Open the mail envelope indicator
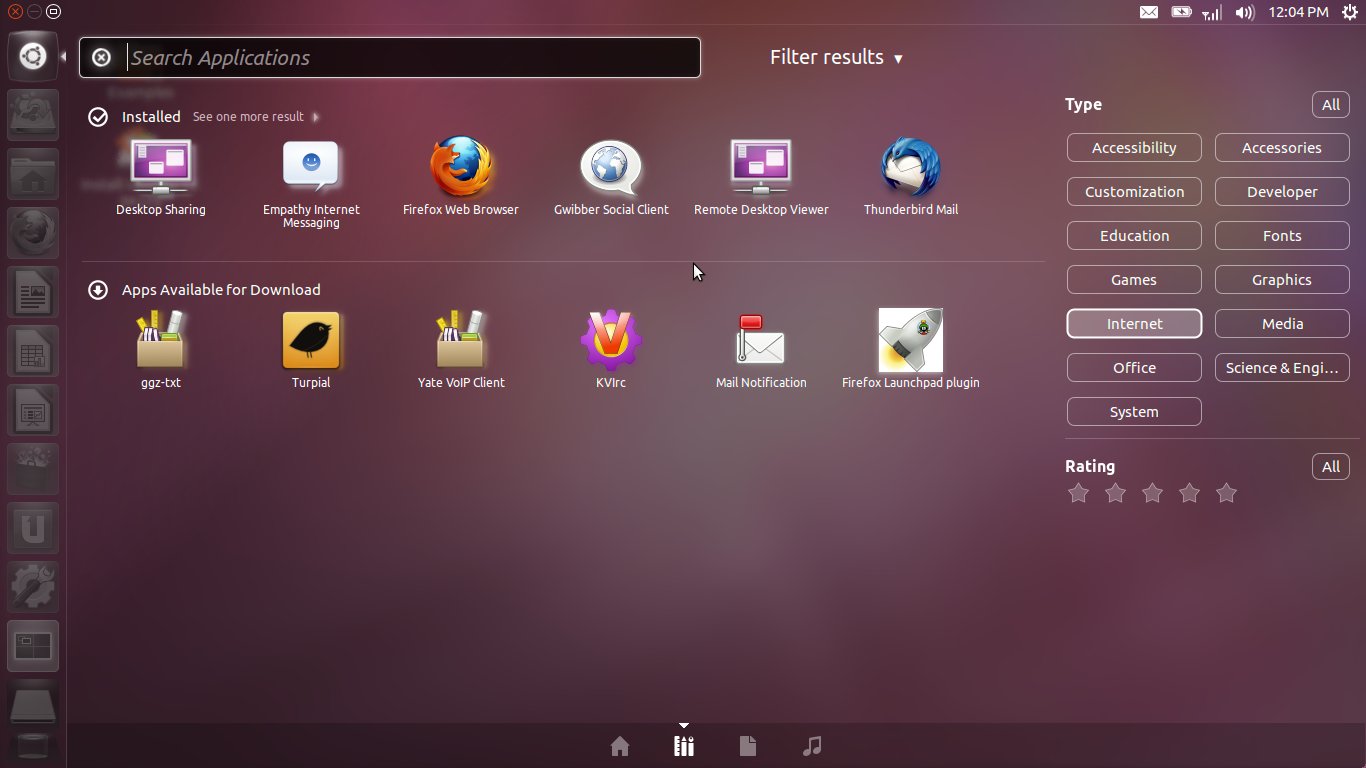The image size is (1366, 768). coord(1149,12)
